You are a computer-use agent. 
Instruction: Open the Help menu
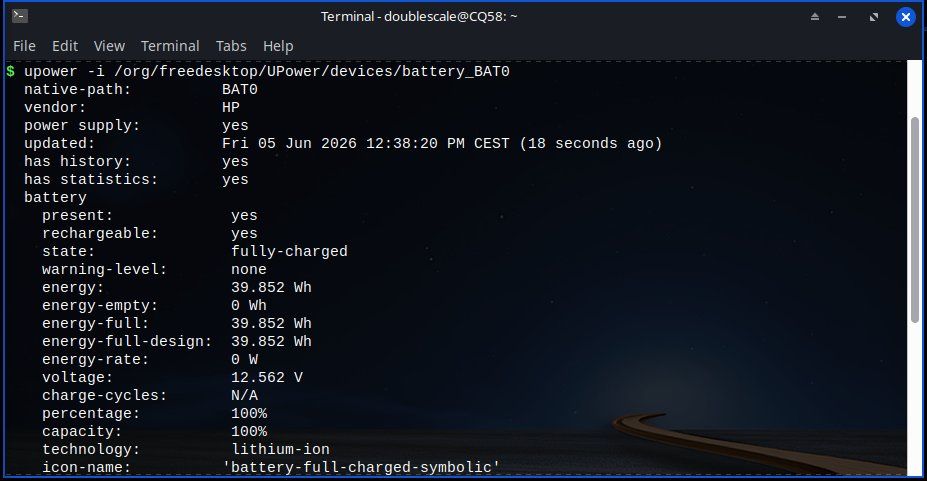pos(278,46)
